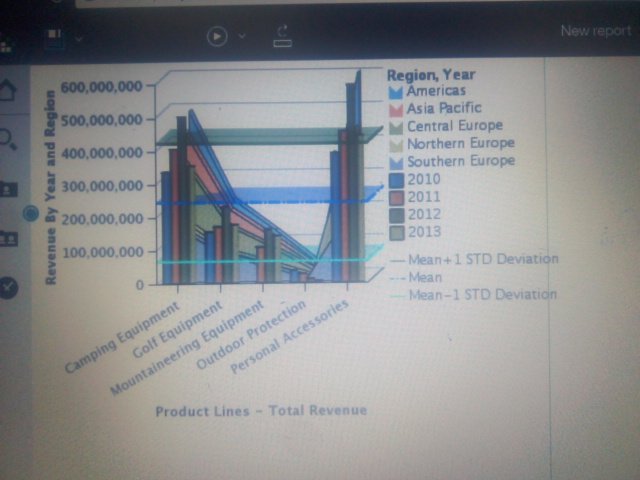Viewport: 640px width, 480px height.
Task: Select Americas legend swatch
Action: click(396, 92)
